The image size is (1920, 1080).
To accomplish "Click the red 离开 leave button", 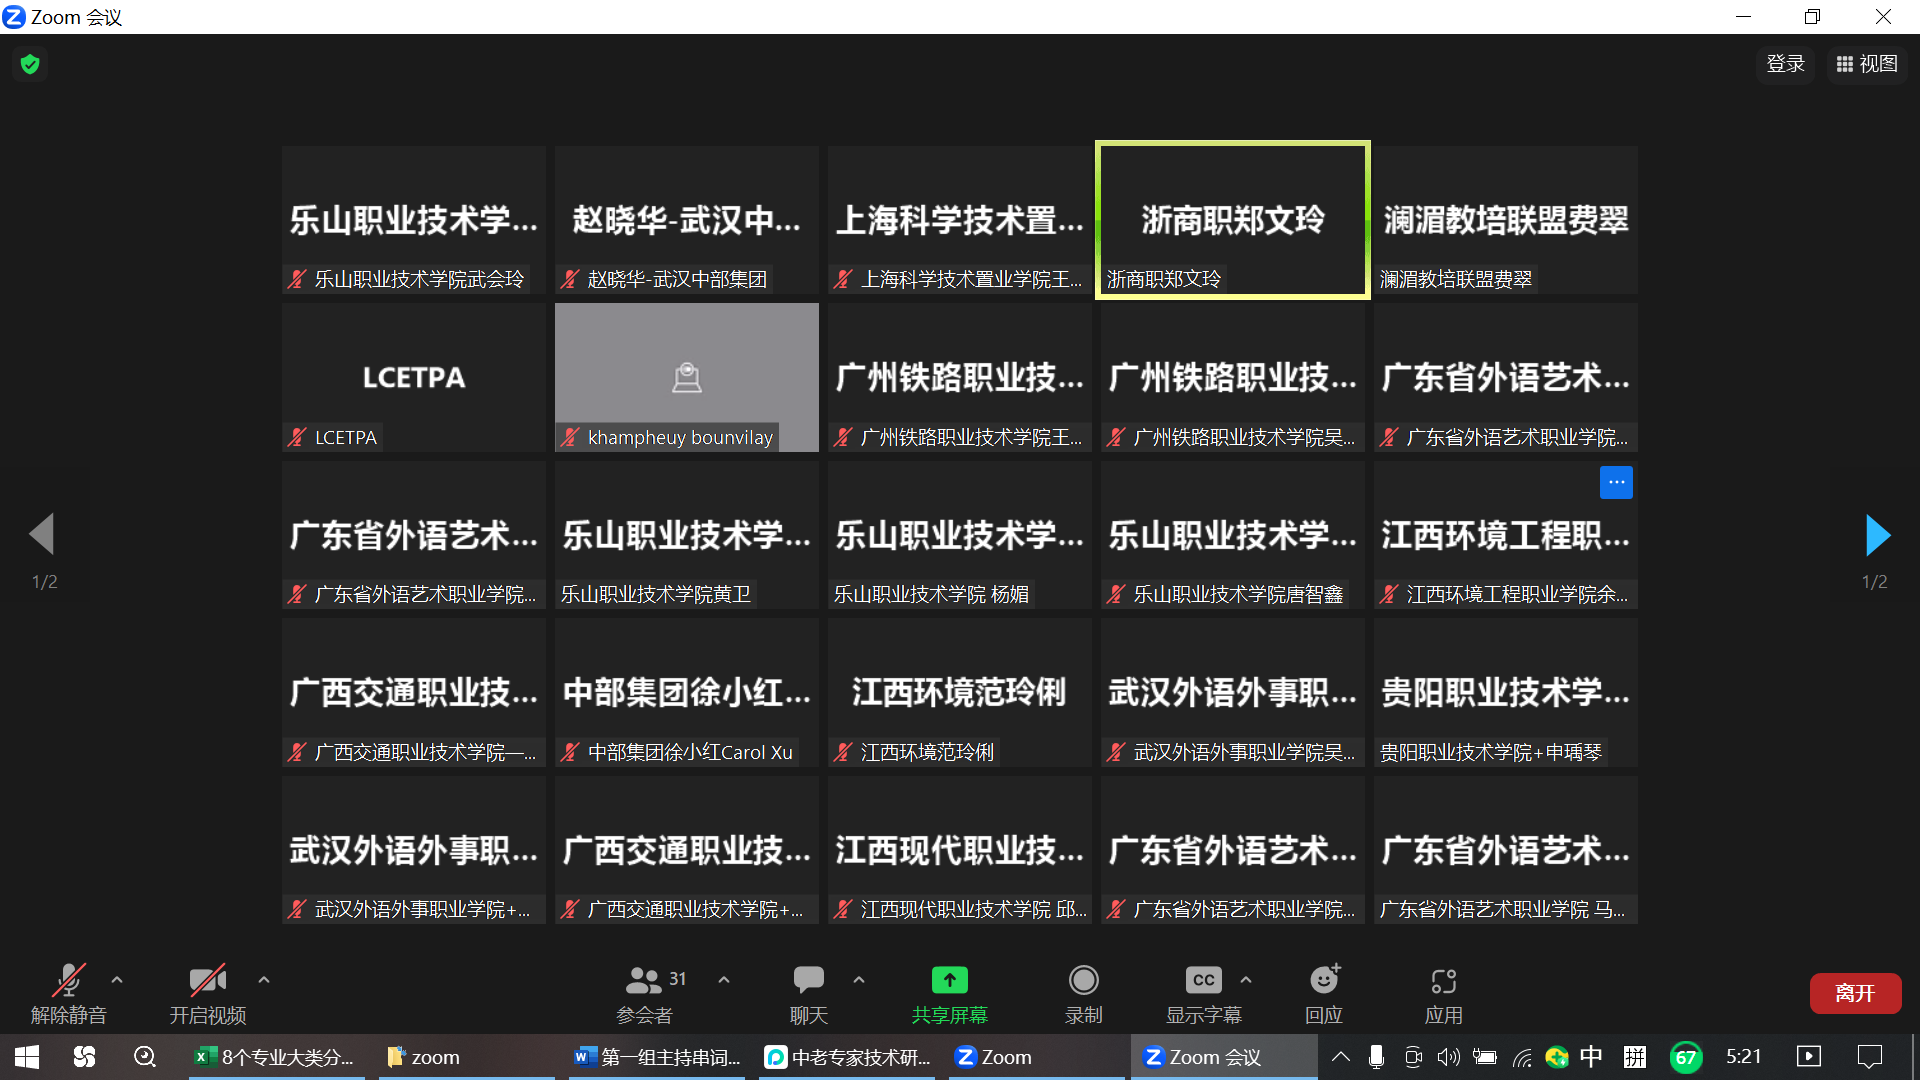I will click(x=1855, y=993).
